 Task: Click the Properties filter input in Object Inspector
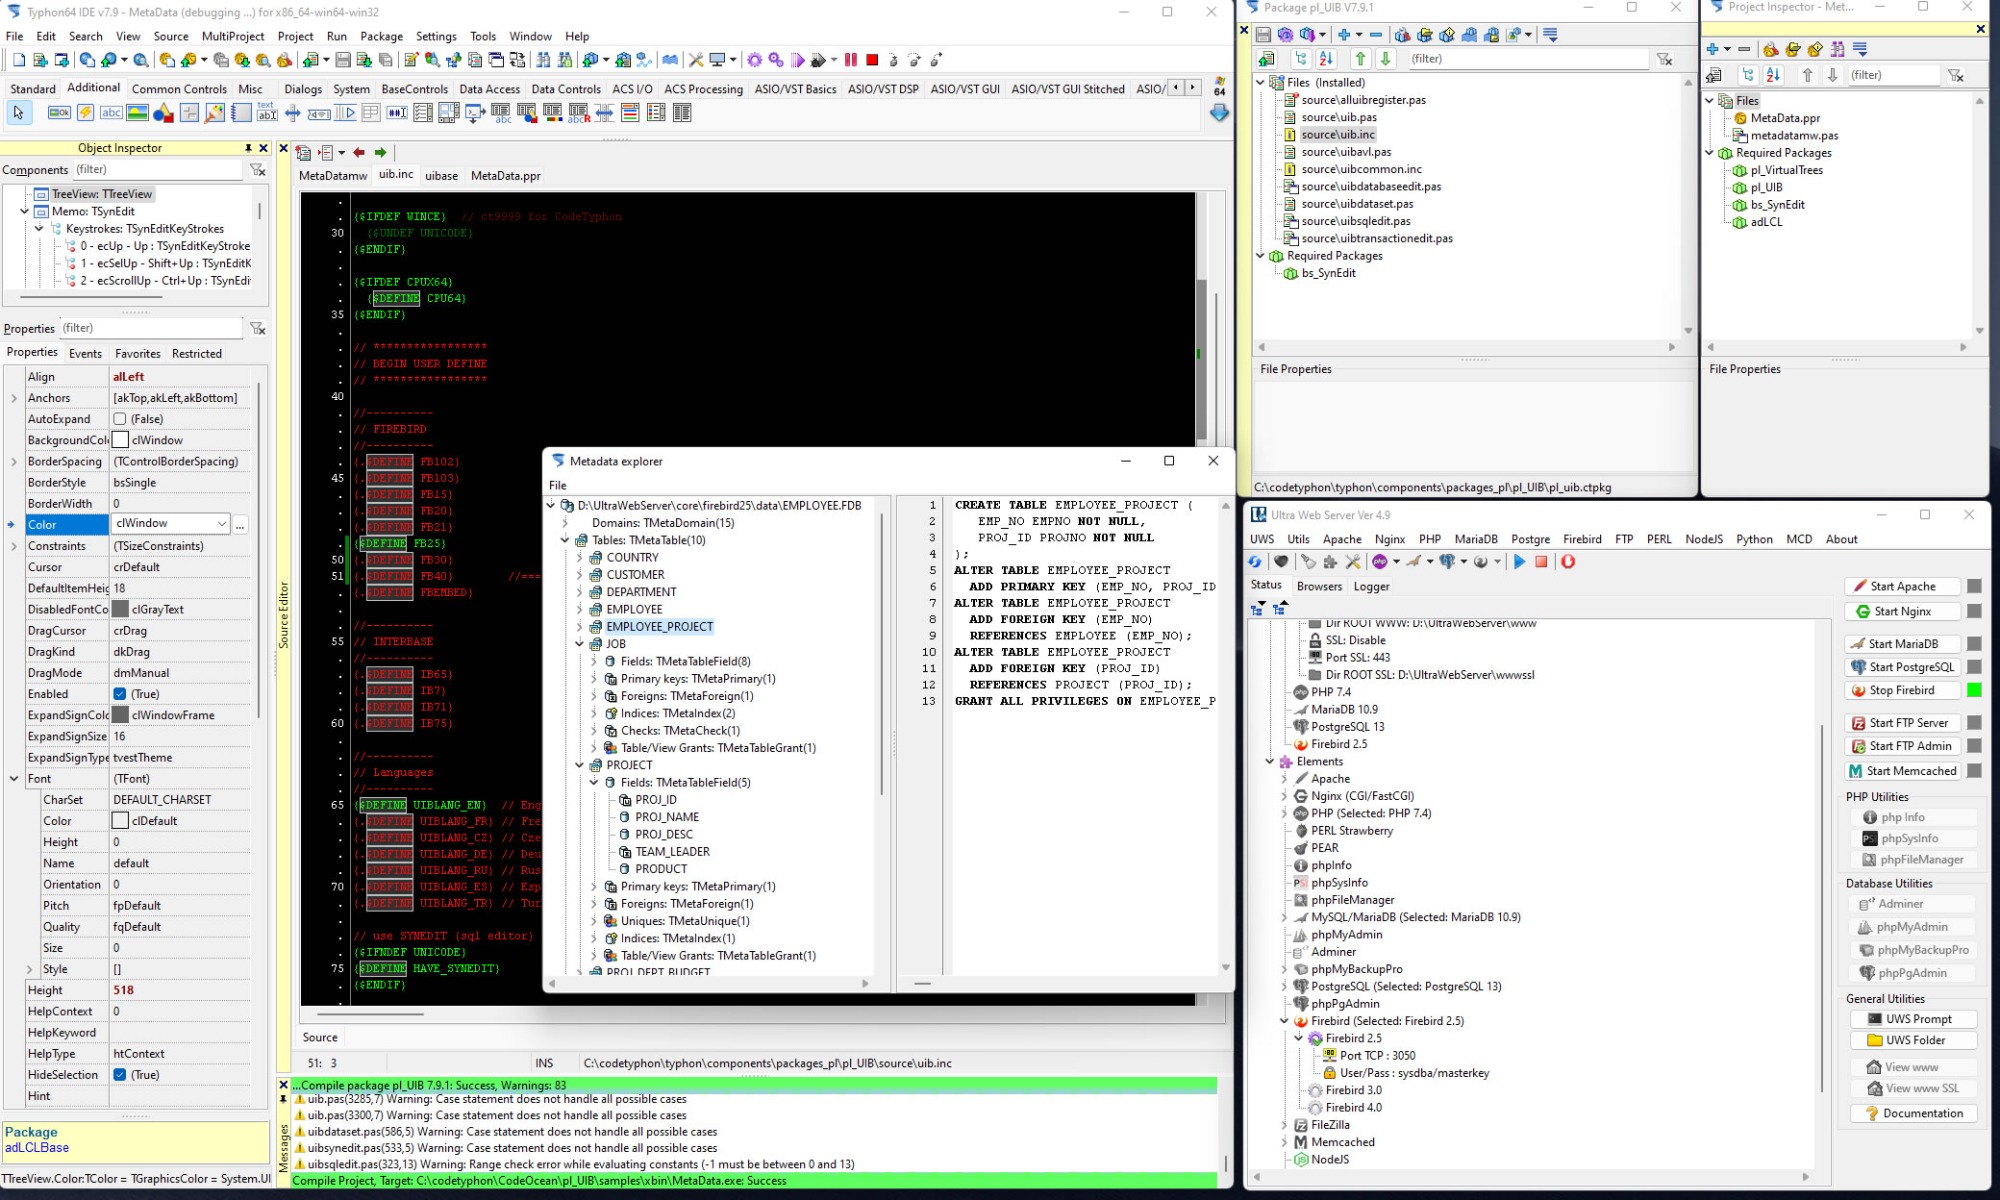click(150, 328)
